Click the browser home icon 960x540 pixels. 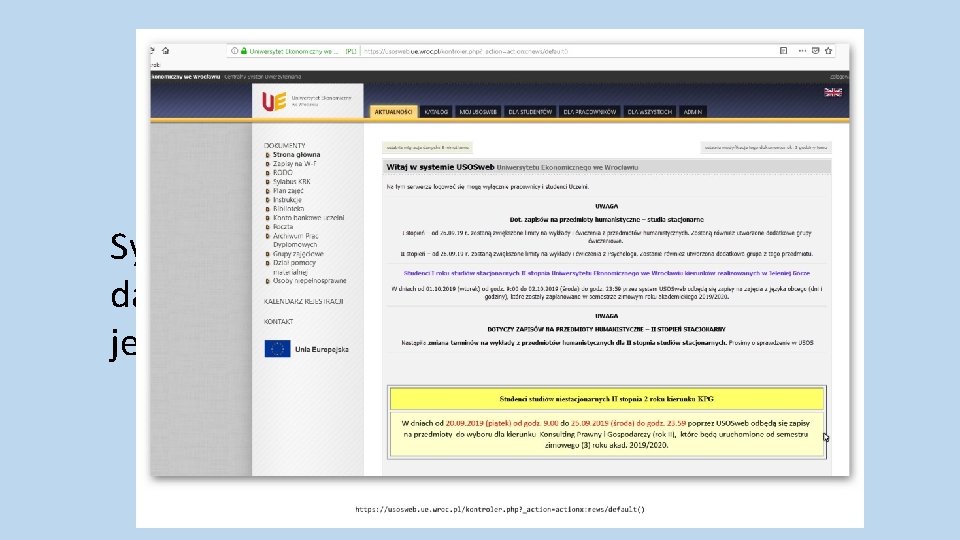click(165, 51)
